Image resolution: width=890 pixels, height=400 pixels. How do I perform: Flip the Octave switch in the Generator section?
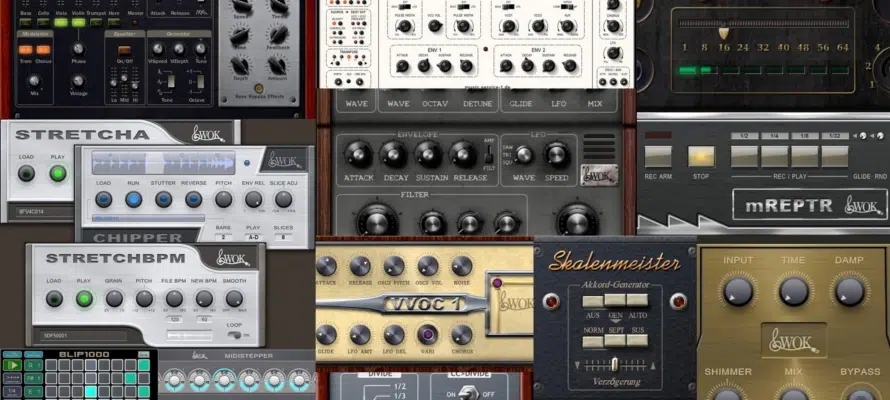pyautogui.click(x=200, y=81)
